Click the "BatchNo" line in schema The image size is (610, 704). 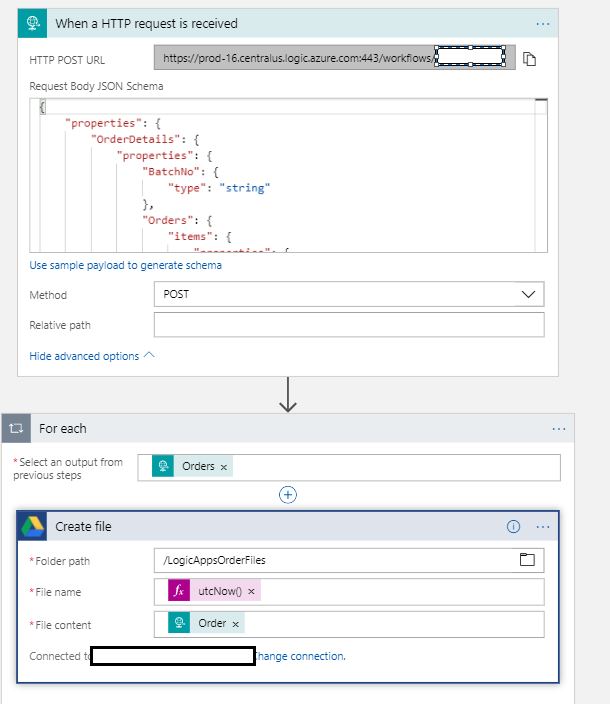tap(180, 172)
